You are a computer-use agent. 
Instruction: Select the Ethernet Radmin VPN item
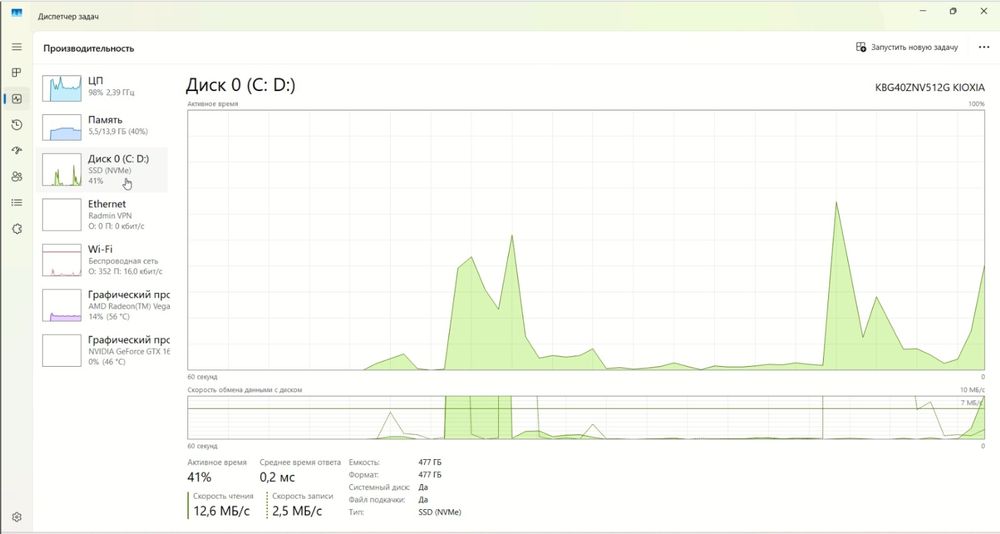click(102, 215)
